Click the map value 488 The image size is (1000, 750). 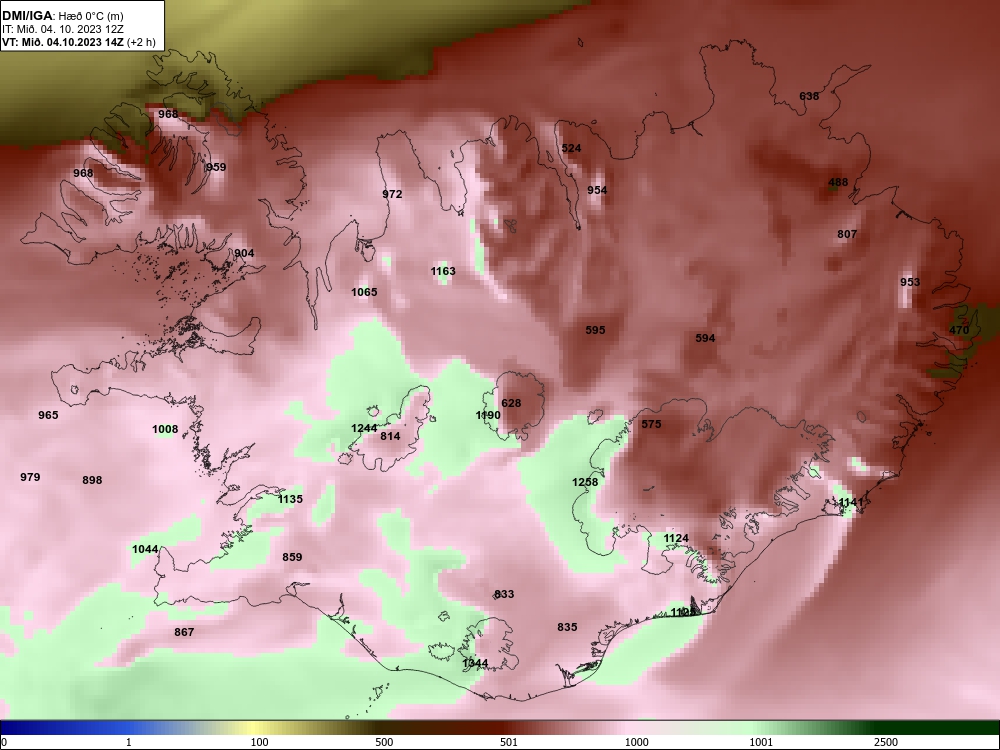(838, 182)
